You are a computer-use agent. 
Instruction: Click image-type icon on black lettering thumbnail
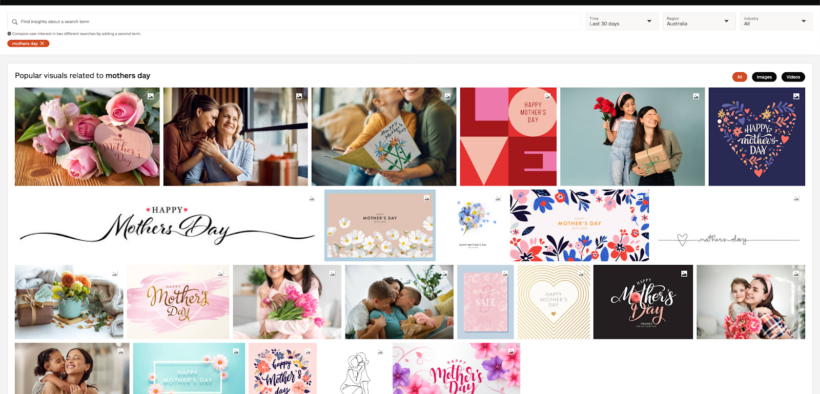[x=684, y=274]
